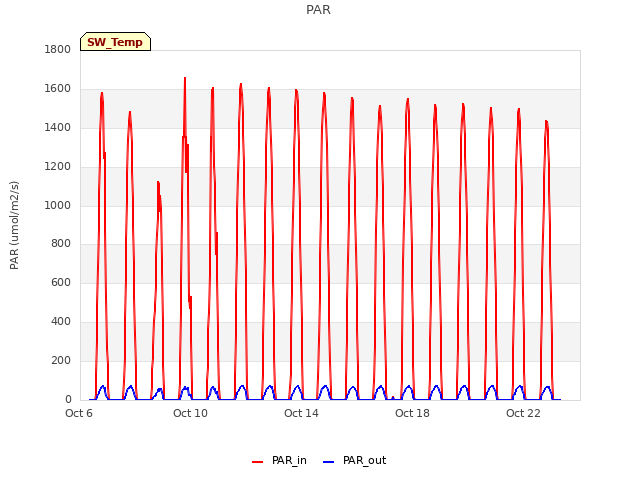This screenshot has height=480, width=640.
Task: Toggle the PAR_in legend entry
Action: 279,461
